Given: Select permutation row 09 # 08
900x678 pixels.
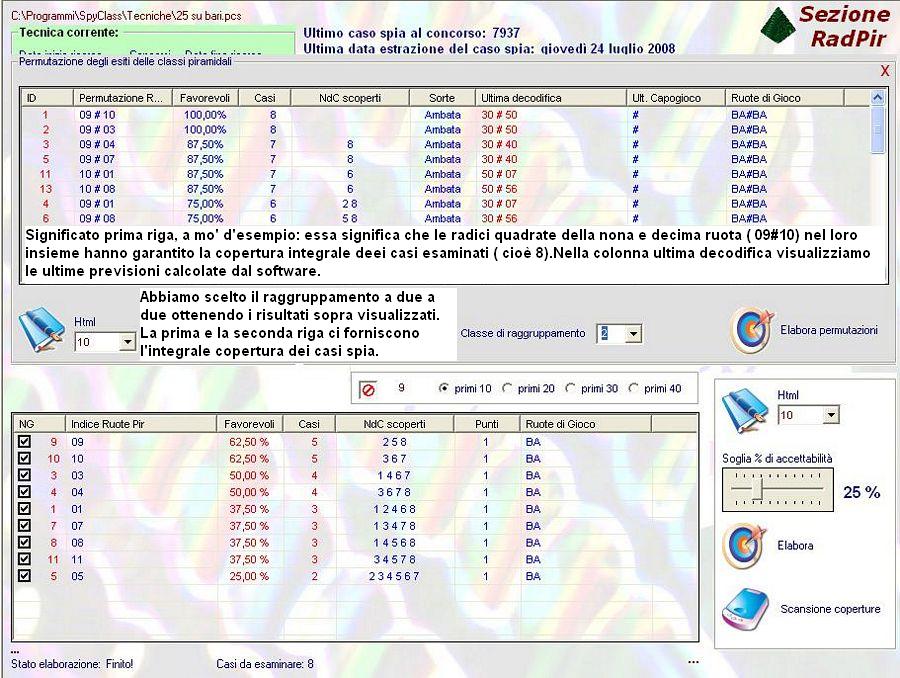Looking at the screenshot, I should (446, 219).
